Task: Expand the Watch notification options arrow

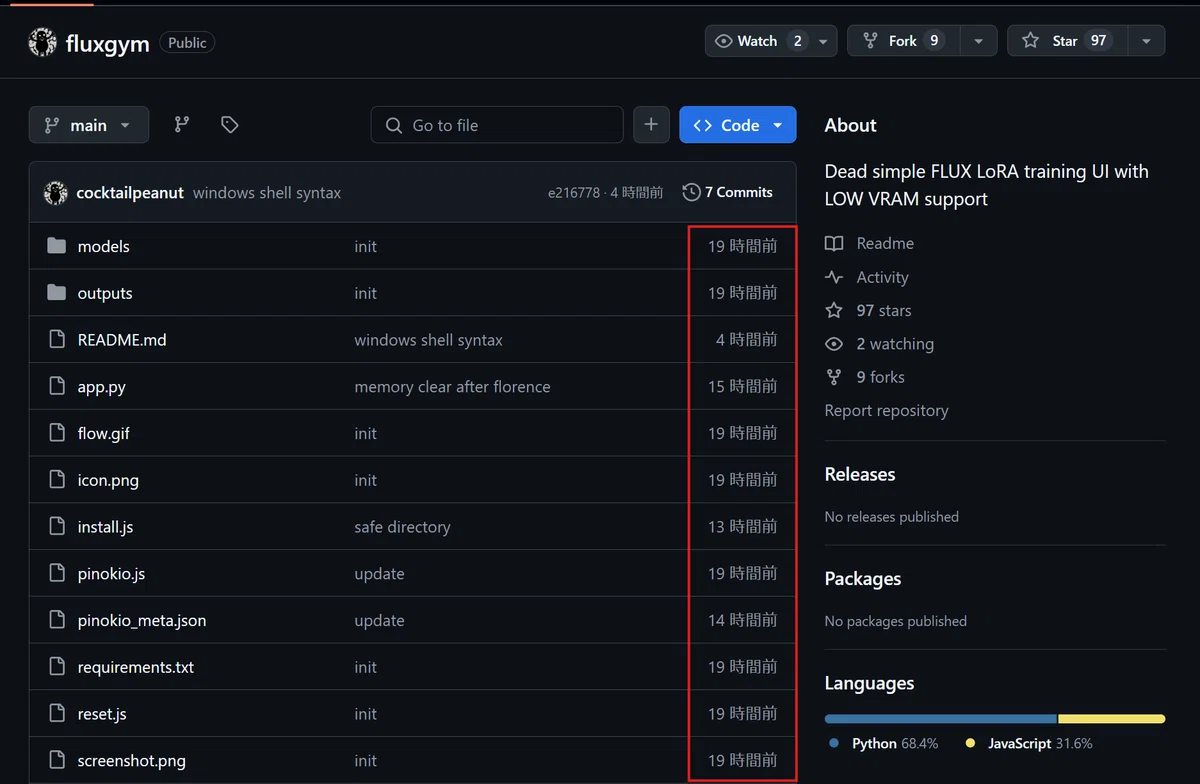Action: tap(823, 41)
